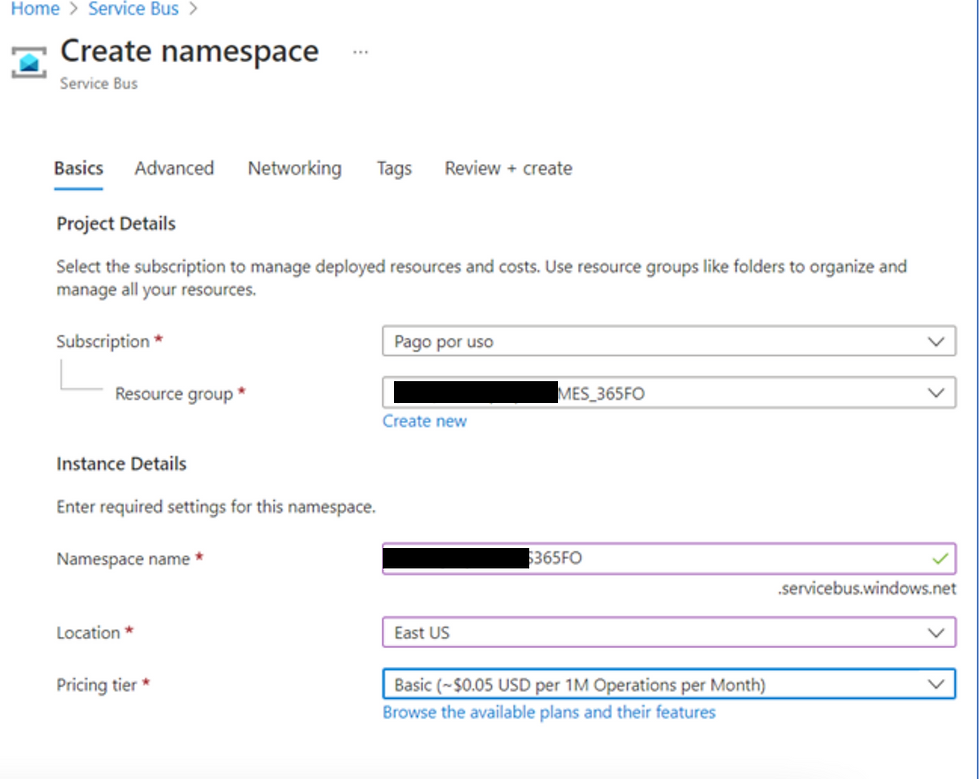
Task: Click the Create namespace page title
Action: (x=189, y=51)
